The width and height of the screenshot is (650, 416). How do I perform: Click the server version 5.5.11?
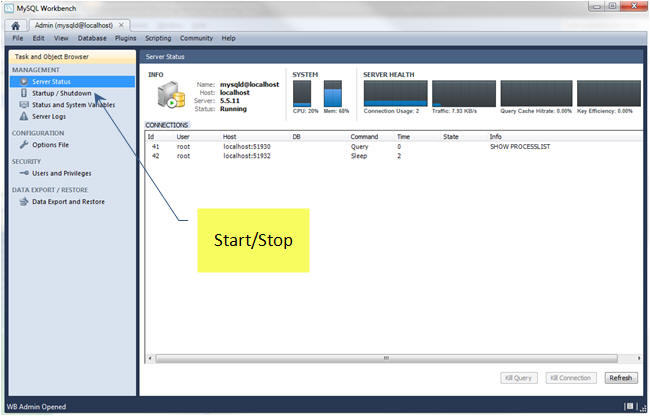point(230,101)
